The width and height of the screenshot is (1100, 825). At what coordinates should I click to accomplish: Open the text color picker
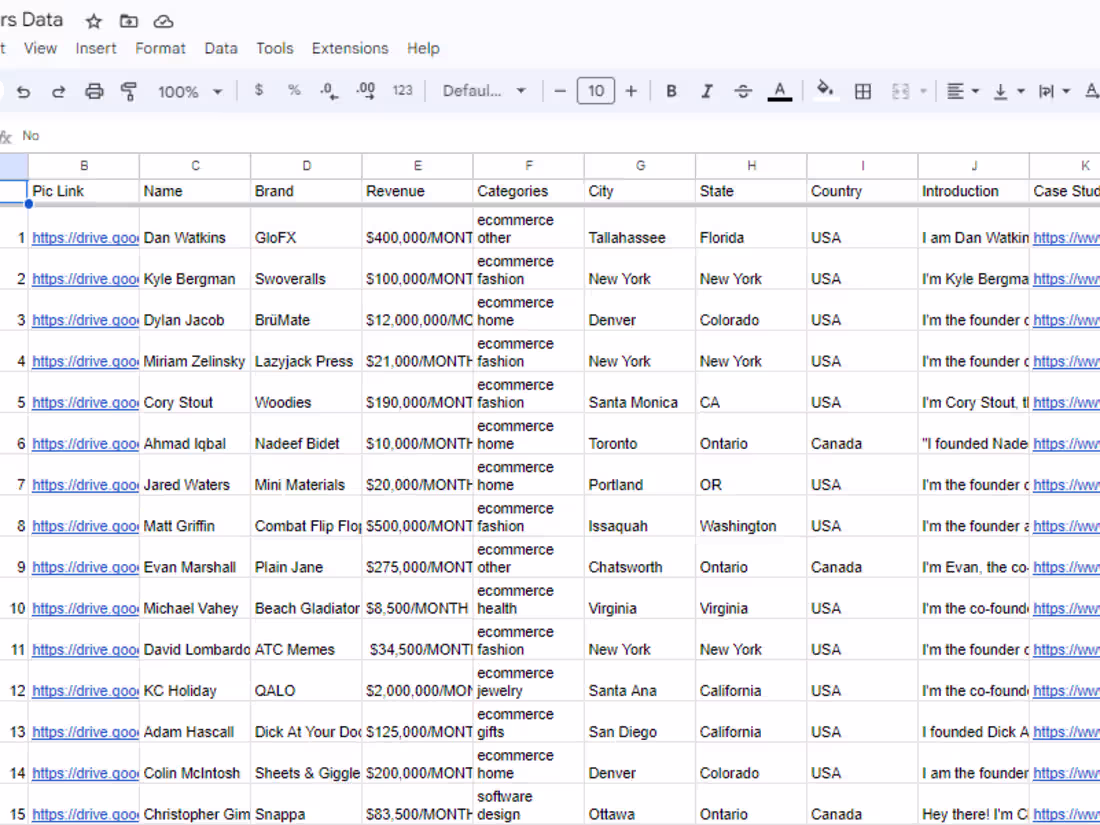tap(779, 91)
